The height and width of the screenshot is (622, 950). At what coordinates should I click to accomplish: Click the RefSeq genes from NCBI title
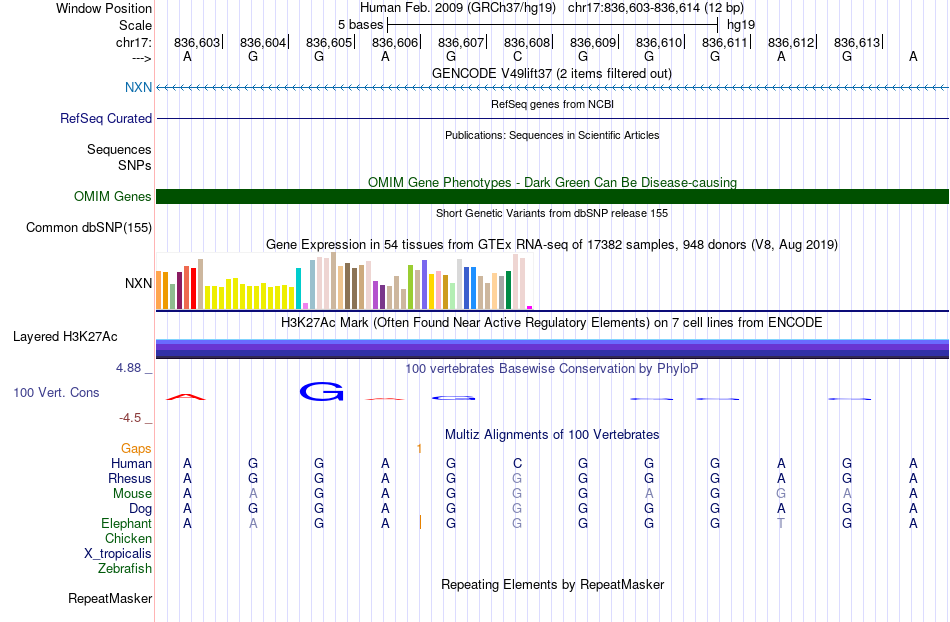point(552,104)
